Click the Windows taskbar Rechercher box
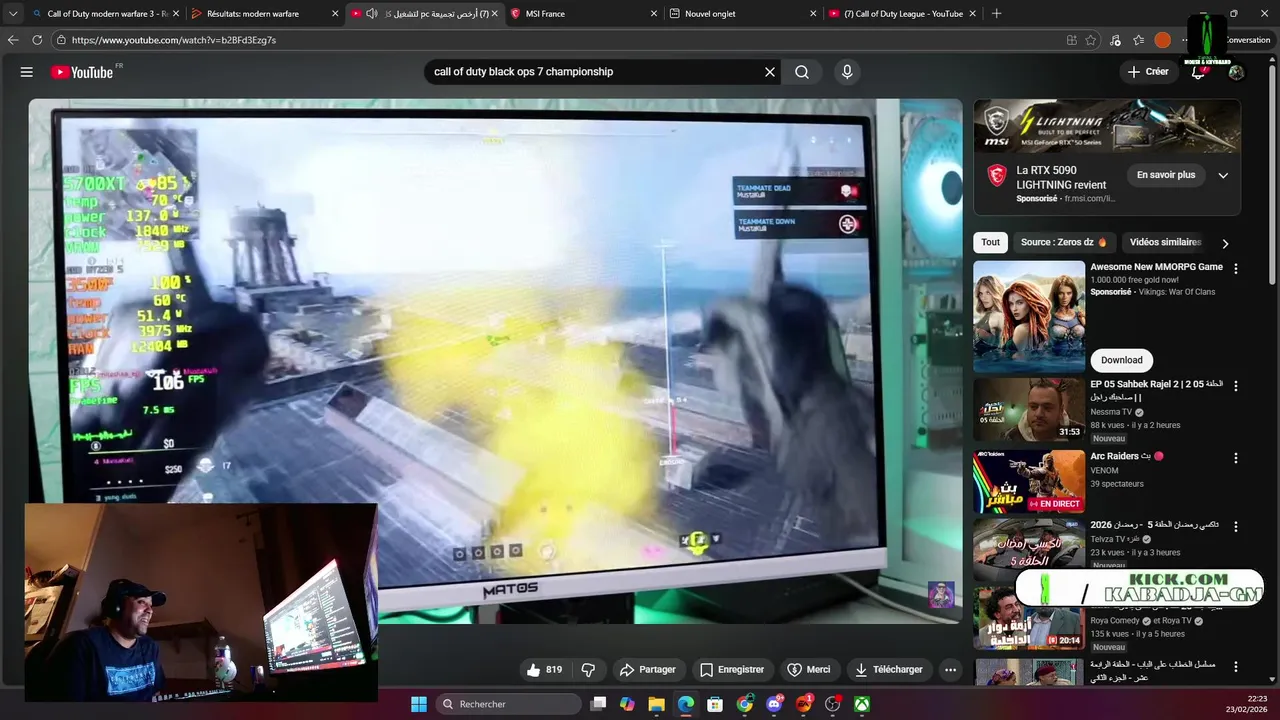The height and width of the screenshot is (720, 1280). tap(510, 704)
